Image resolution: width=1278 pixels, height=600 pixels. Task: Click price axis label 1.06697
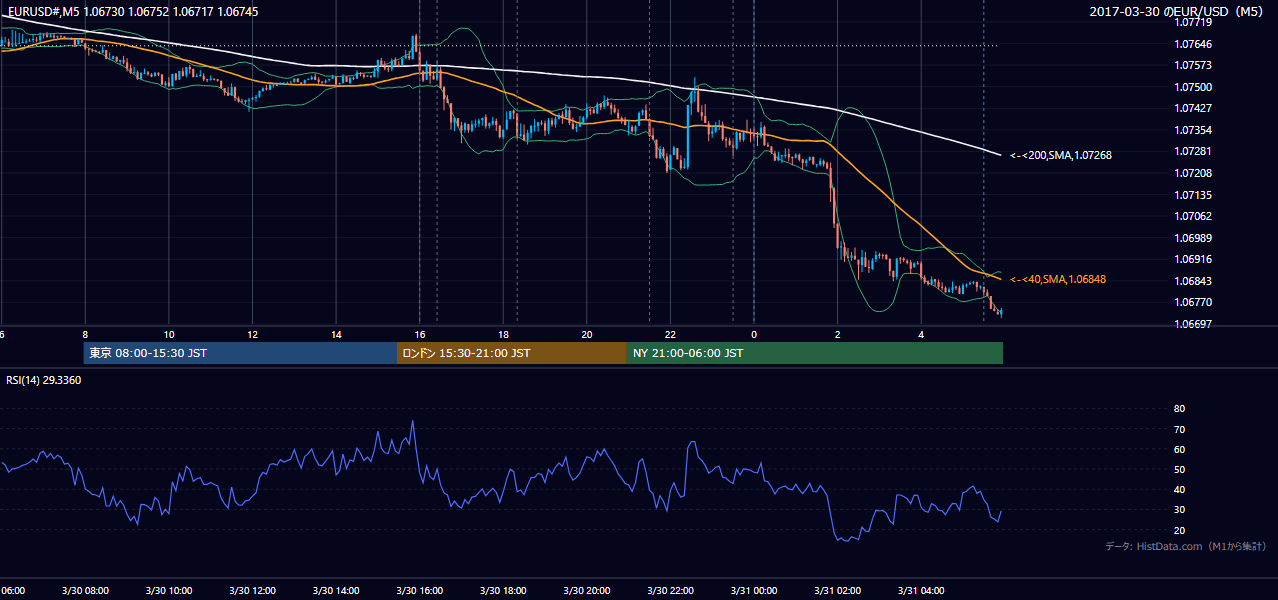pos(1194,324)
